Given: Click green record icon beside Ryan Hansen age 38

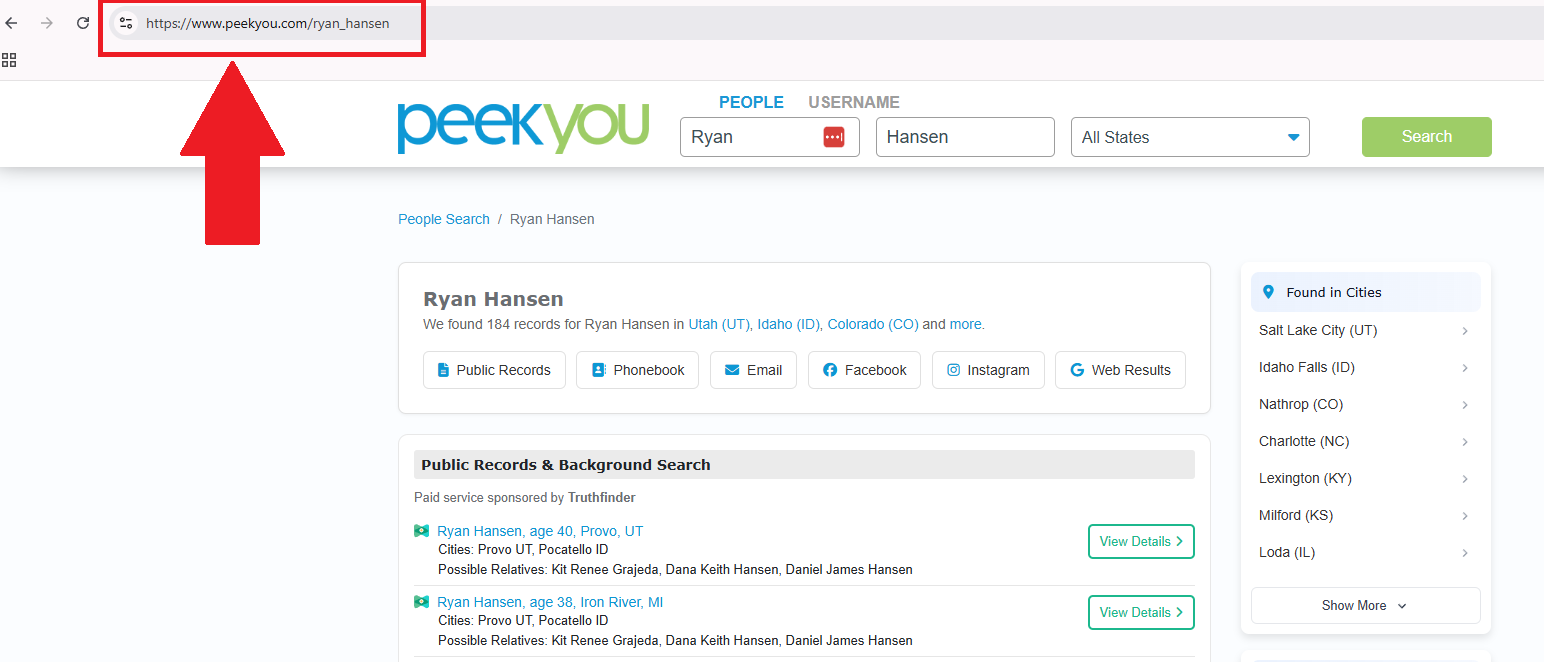Looking at the screenshot, I should pos(421,602).
